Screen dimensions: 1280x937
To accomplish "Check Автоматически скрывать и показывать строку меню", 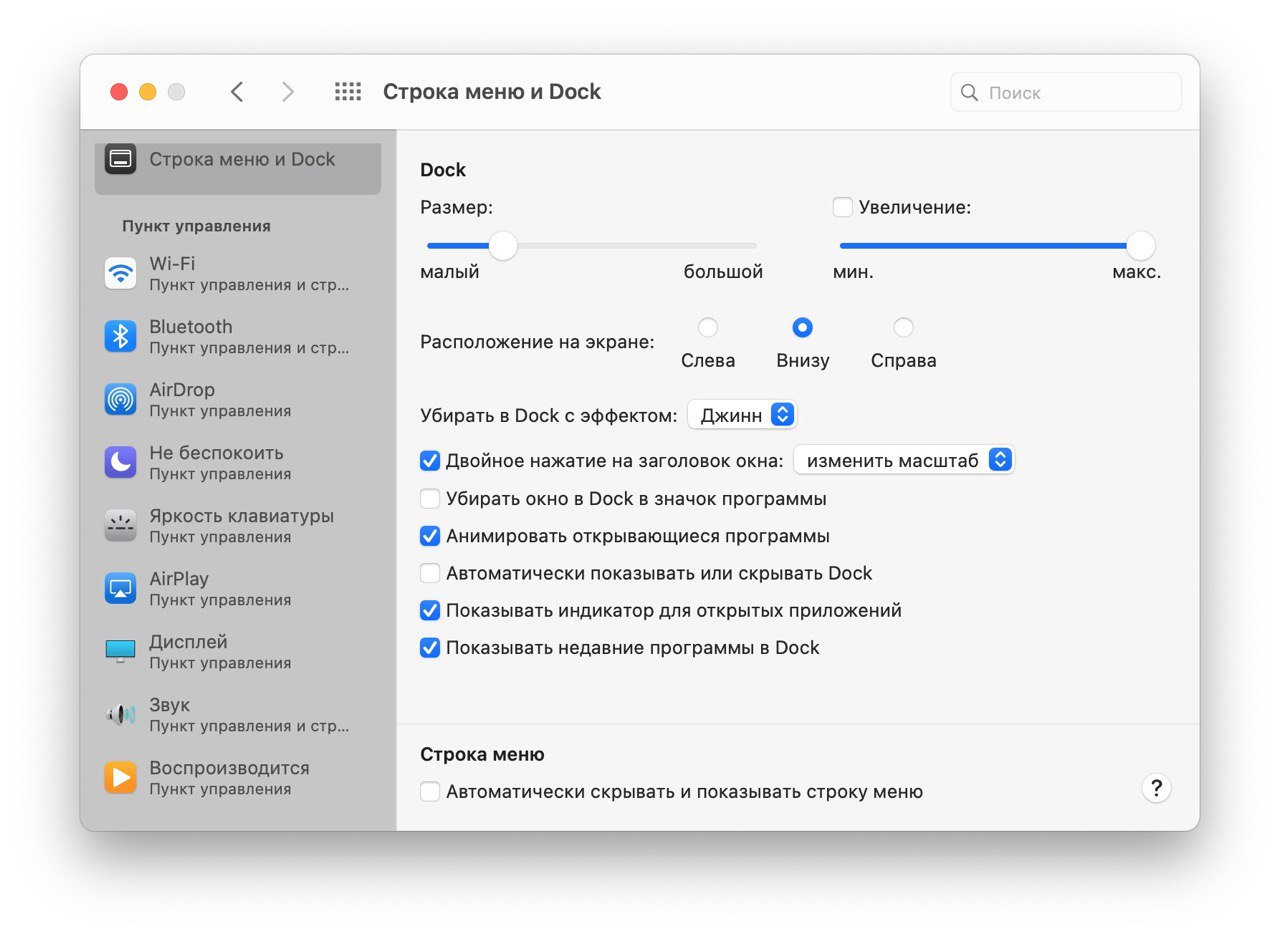I will (430, 792).
